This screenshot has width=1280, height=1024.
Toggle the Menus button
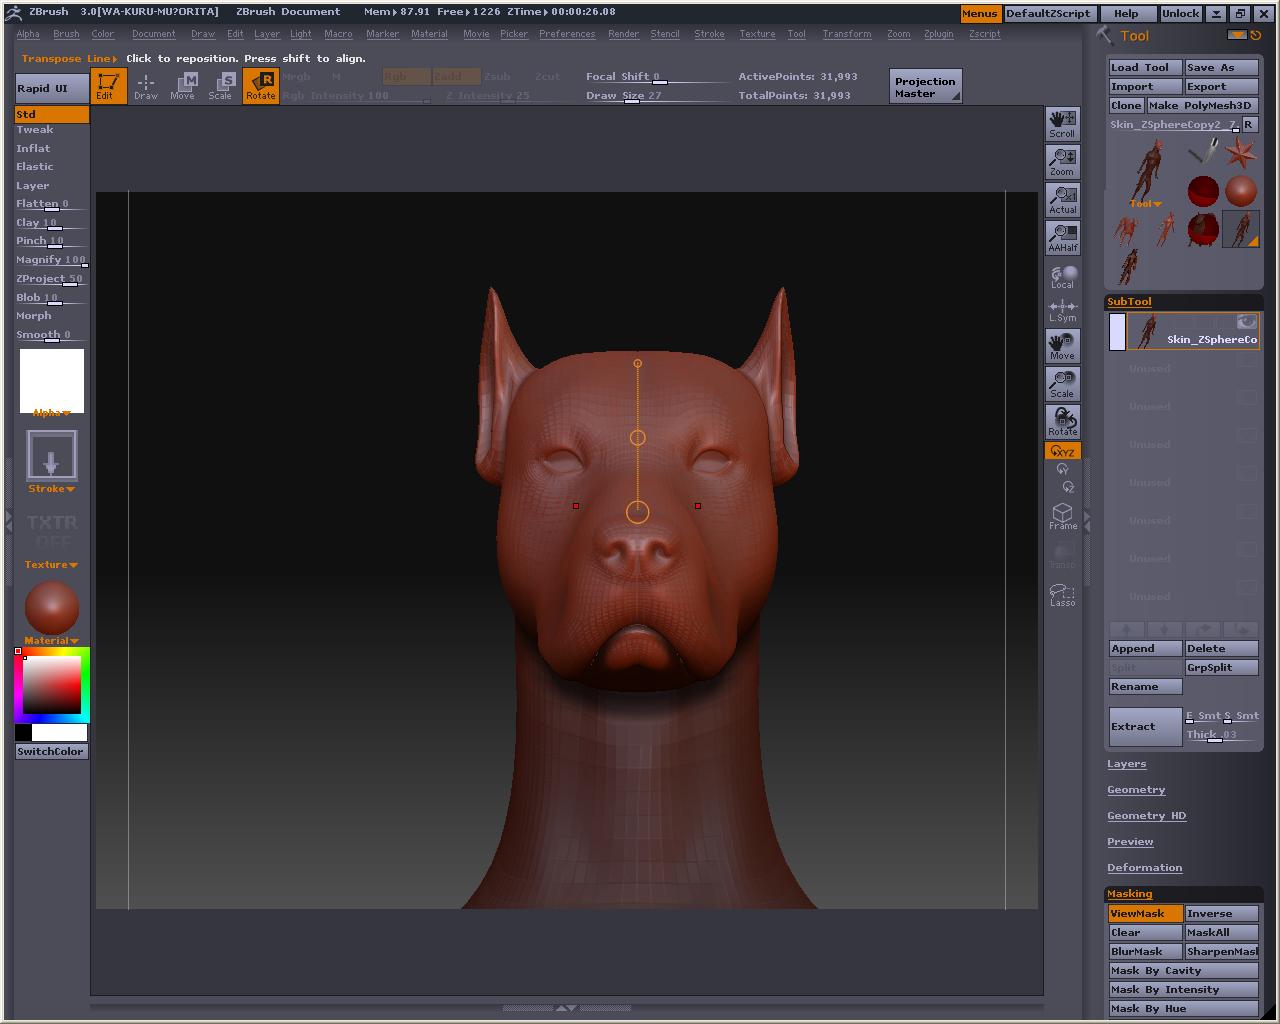(980, 14)
